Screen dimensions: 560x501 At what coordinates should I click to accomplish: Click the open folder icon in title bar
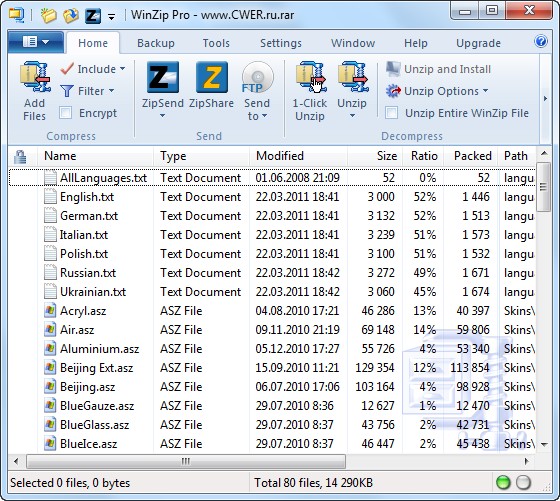(x=71, y=15)
